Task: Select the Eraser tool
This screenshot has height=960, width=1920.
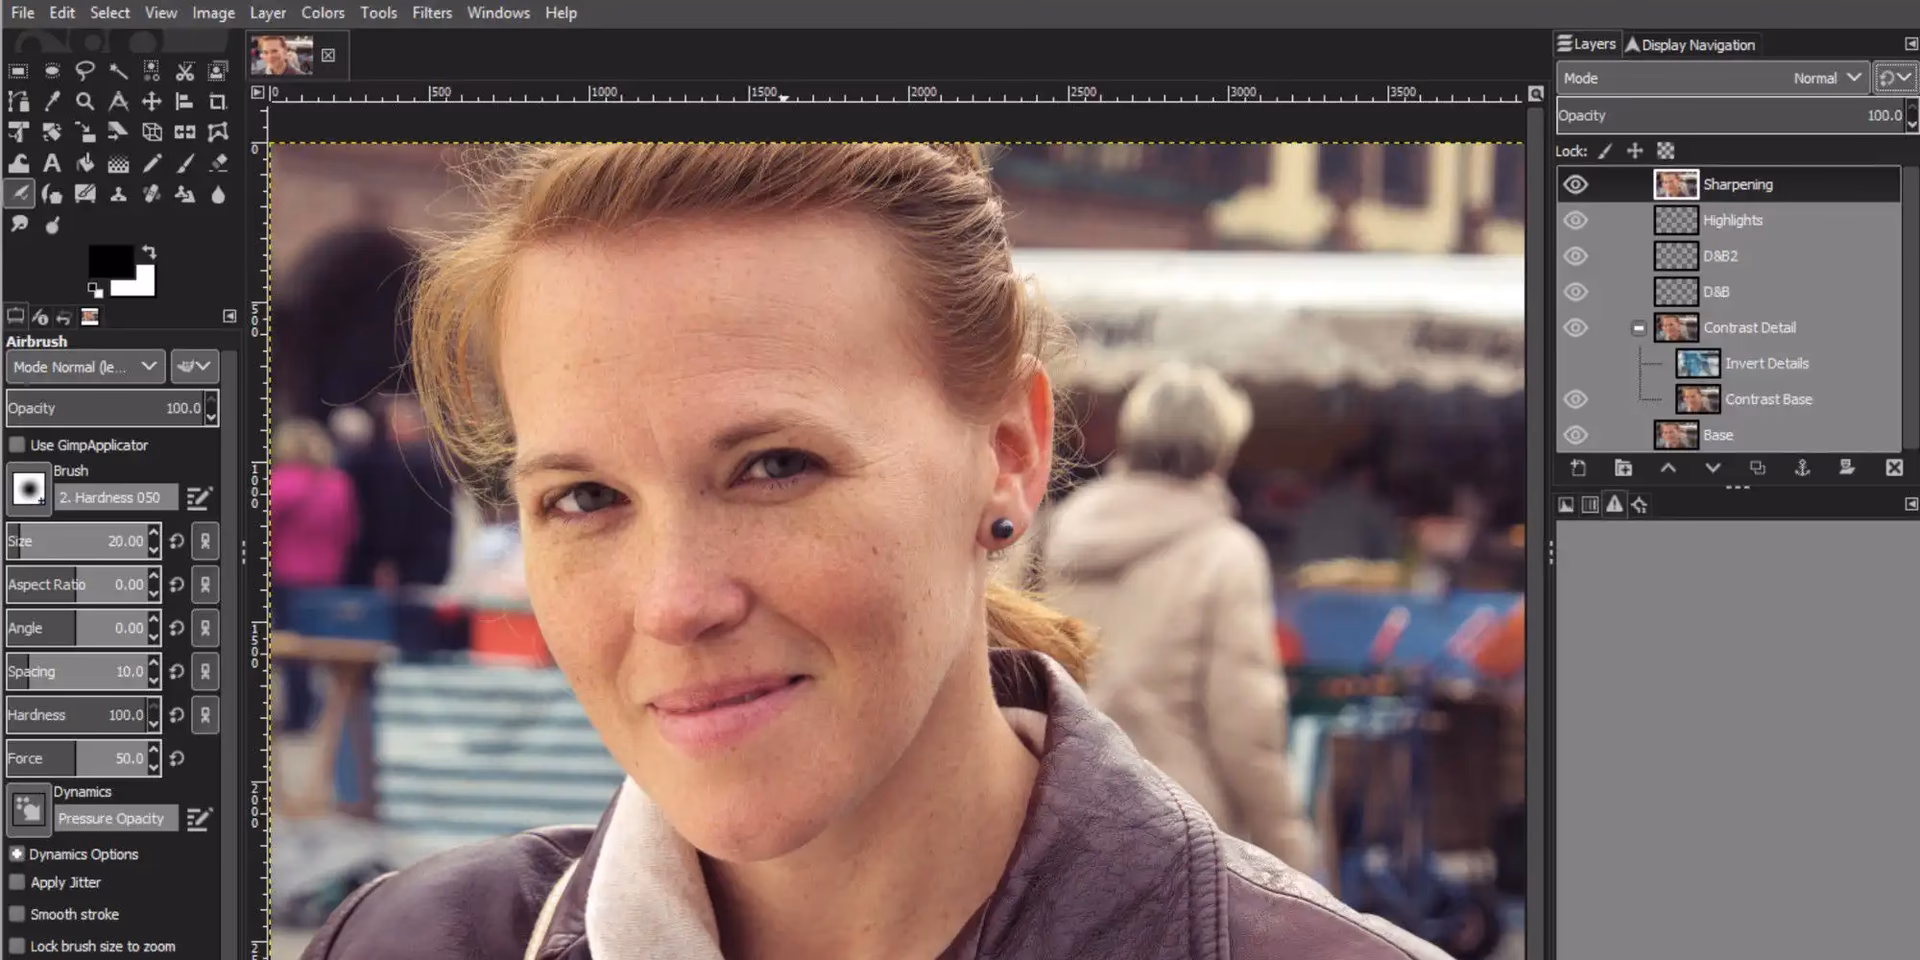Action: pyautogui.click(x=218, y=163)
